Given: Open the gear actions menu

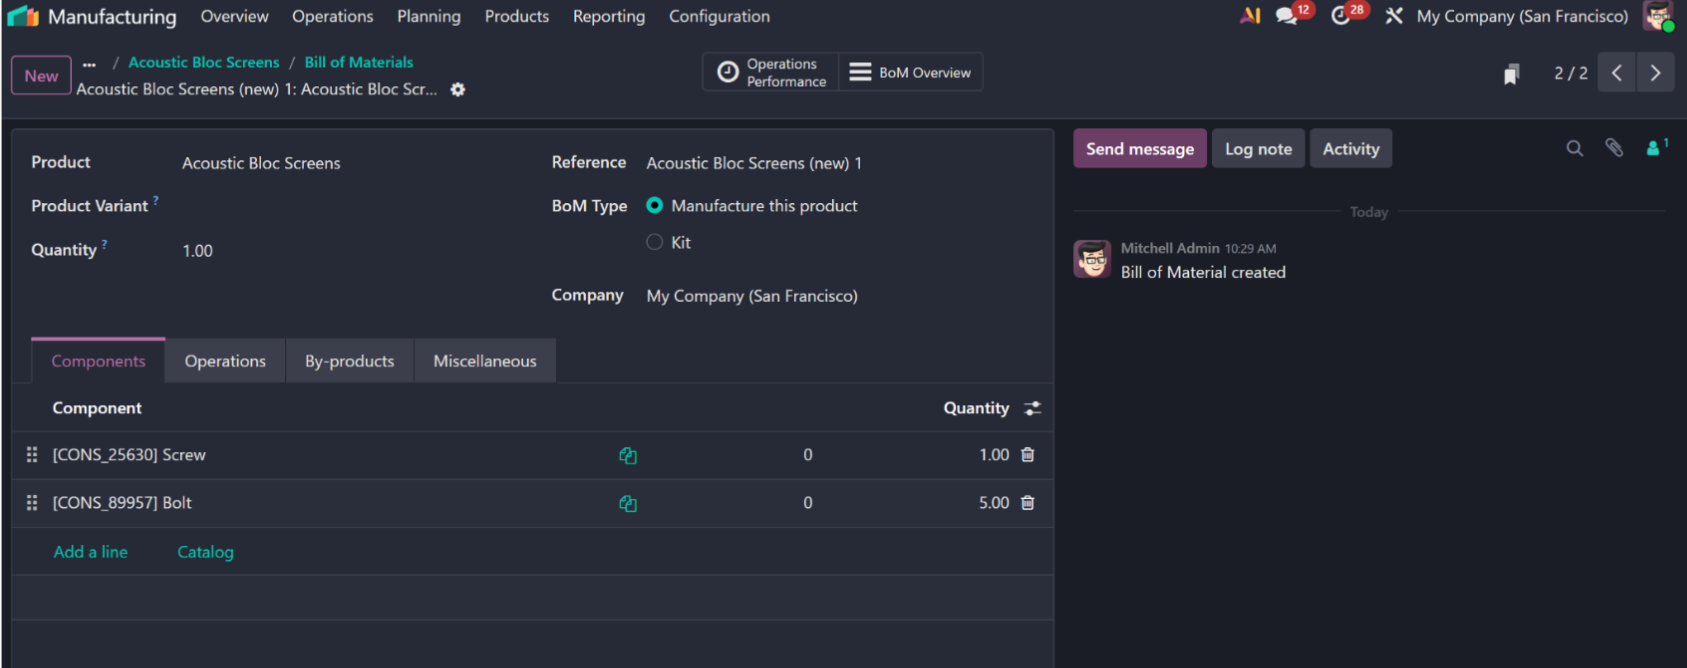Looking at the screenshot, I should click(458, 89).
